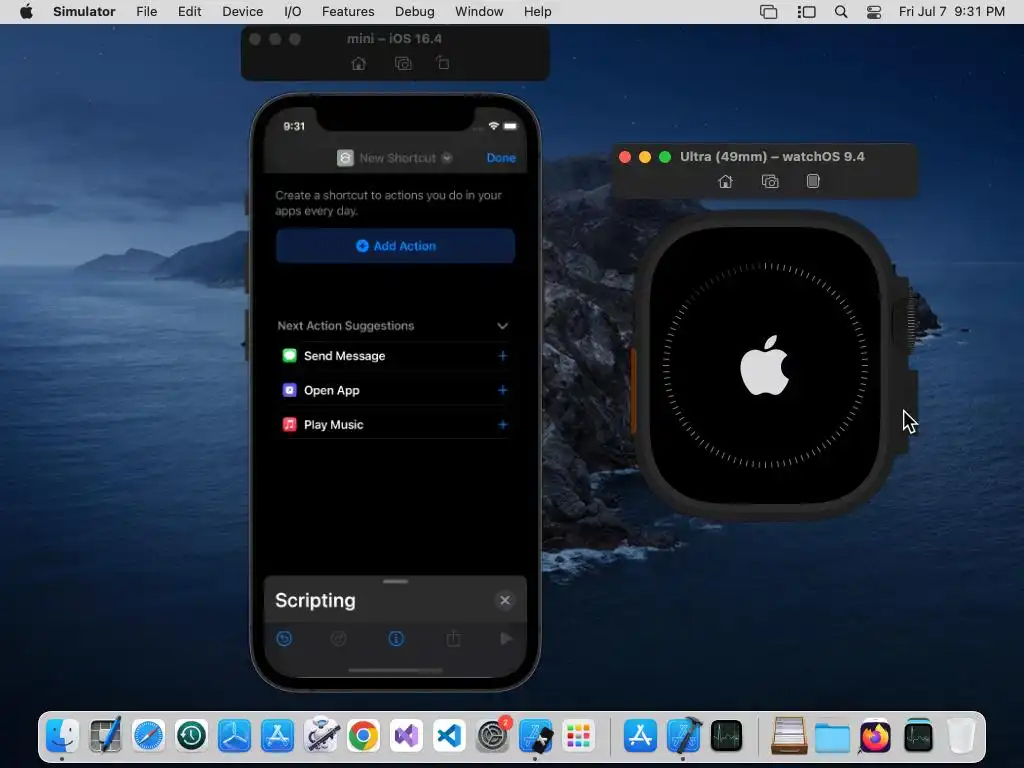Open Xcode hammer icon in the Dock
Viewport: 1024px width, 768px height.
684,736
